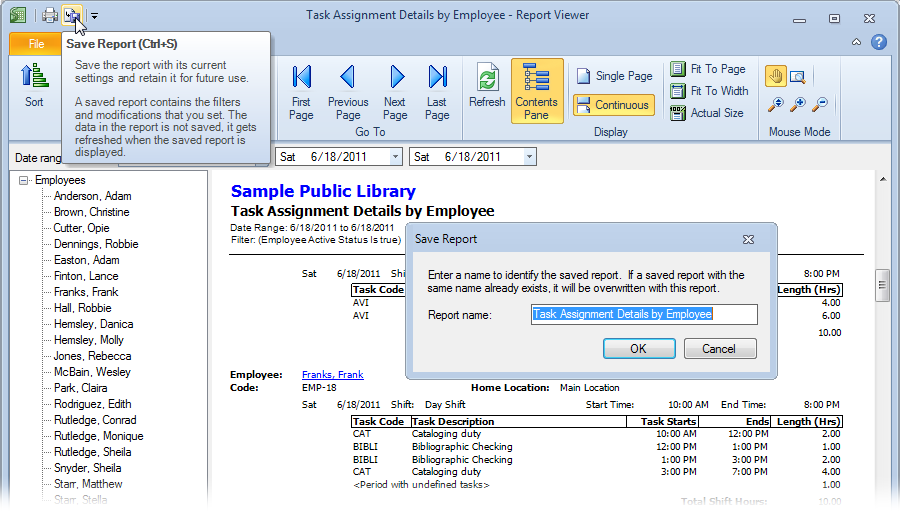Switch to Single Page display
This screenshot has width=900, height=525.
click(615, 76)
